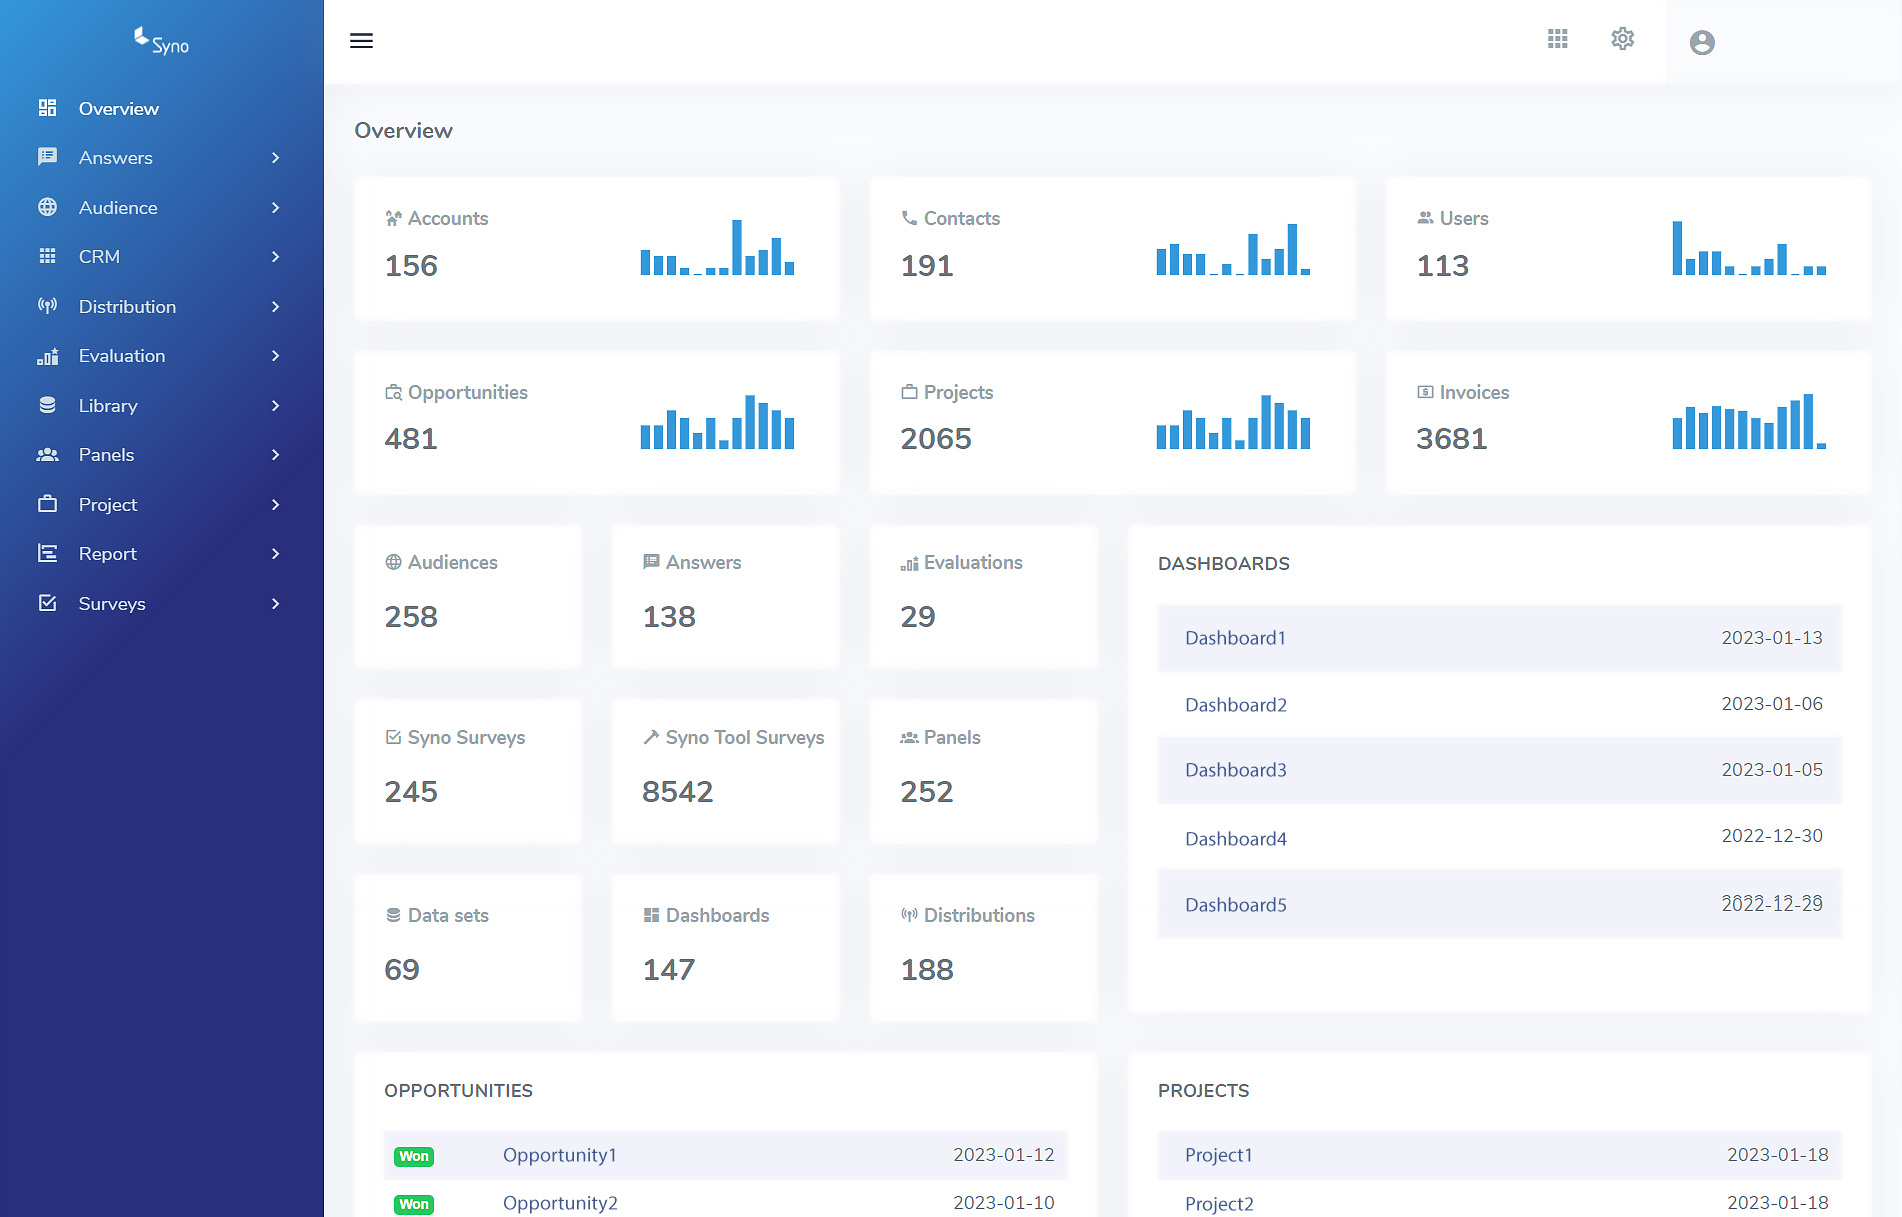Open the Dashboard3 link
The height and width of the screenshot is (1217, 1902).
(1236, 770)
